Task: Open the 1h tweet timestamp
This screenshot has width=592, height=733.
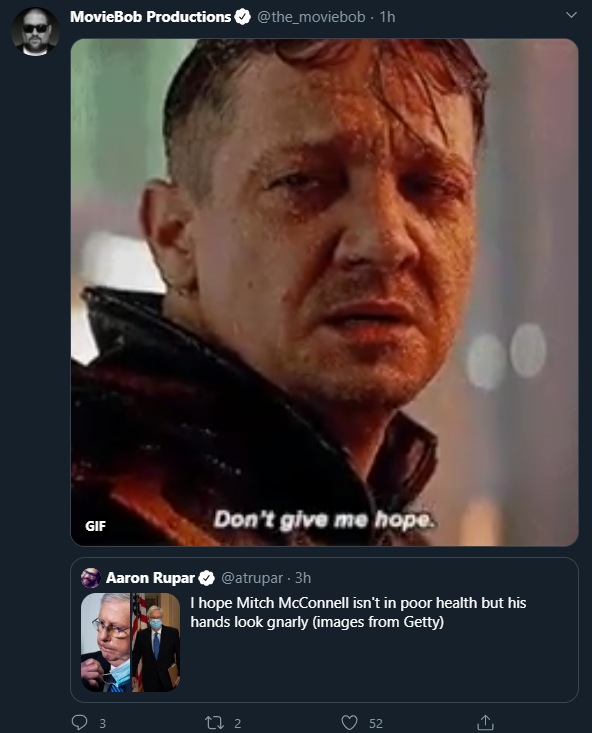Action: coord(387,17)
